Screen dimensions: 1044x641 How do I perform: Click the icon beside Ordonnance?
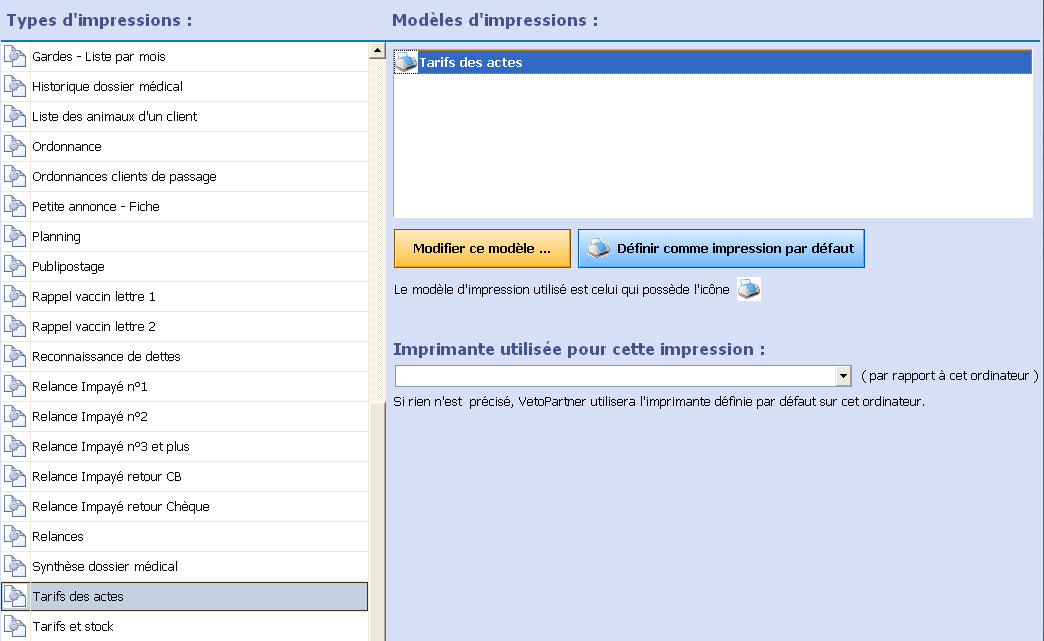pyautogui.click(x=15, y=147)
